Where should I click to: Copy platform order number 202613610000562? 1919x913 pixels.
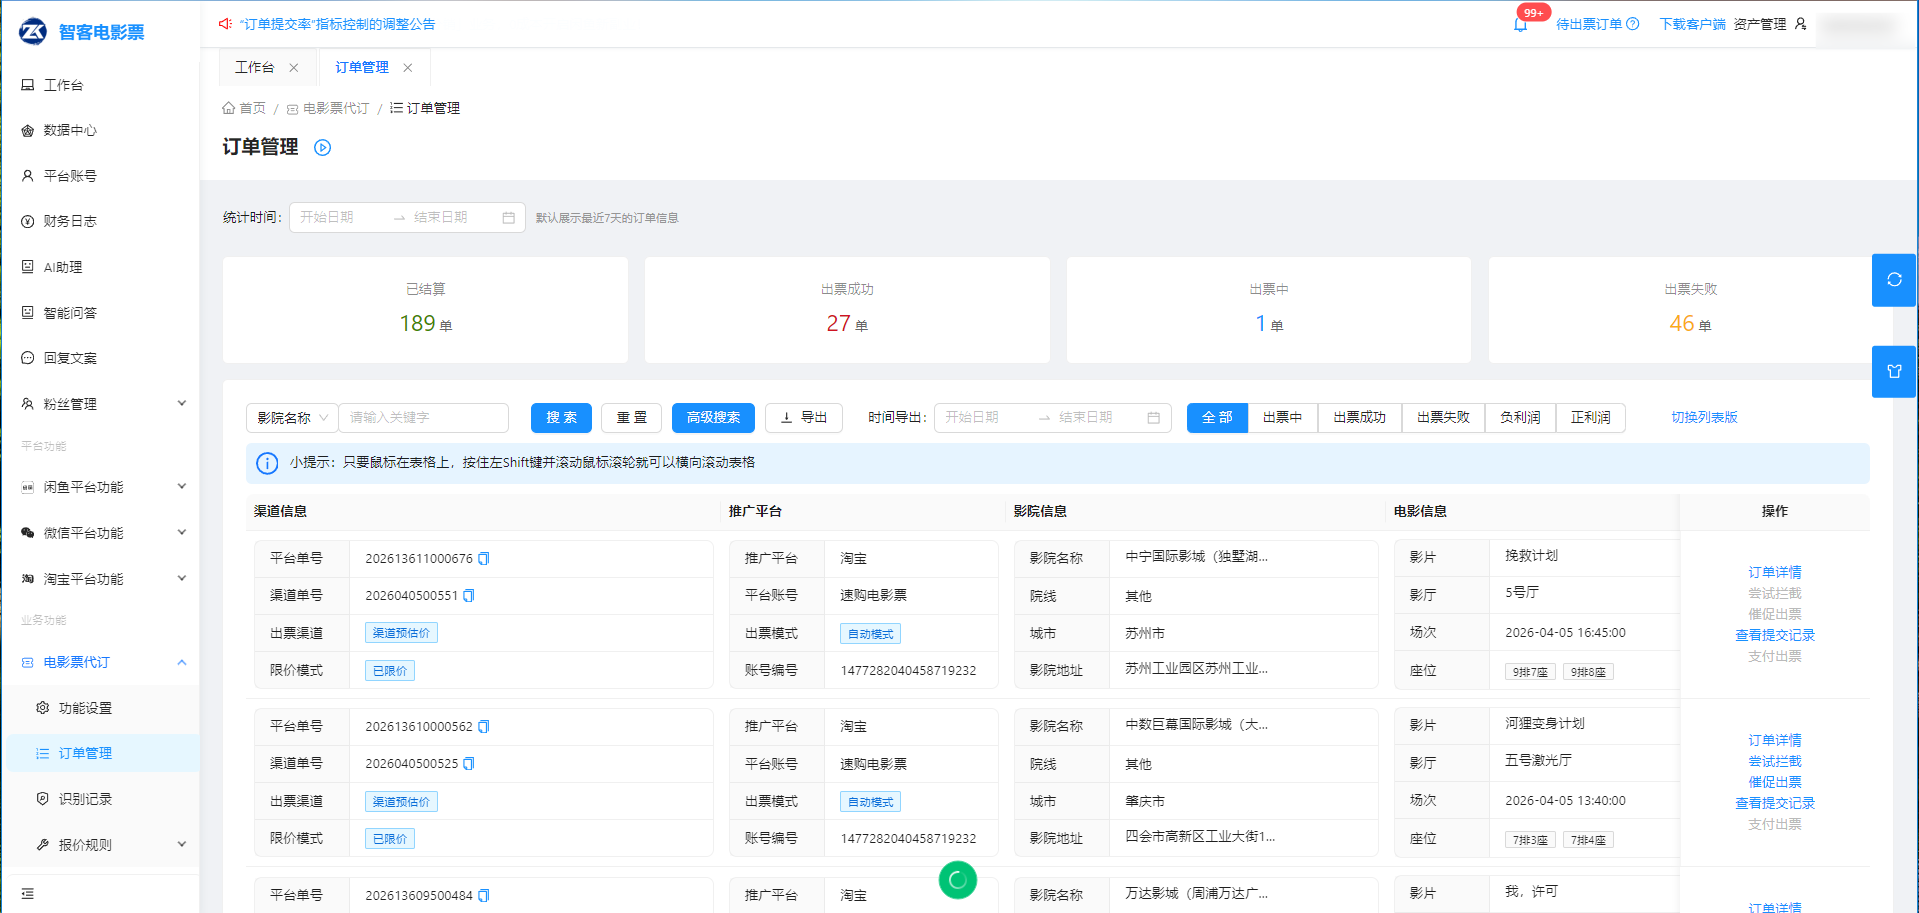(x=484, y=727)
